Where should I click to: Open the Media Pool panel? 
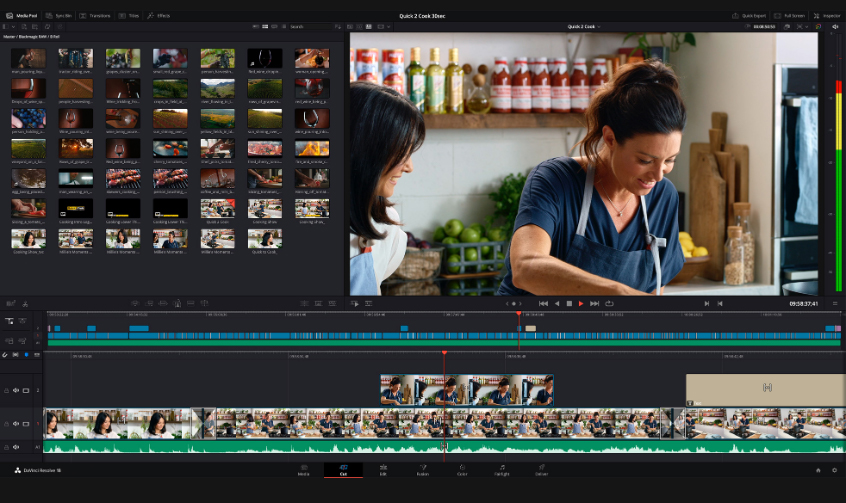(22, 16)
